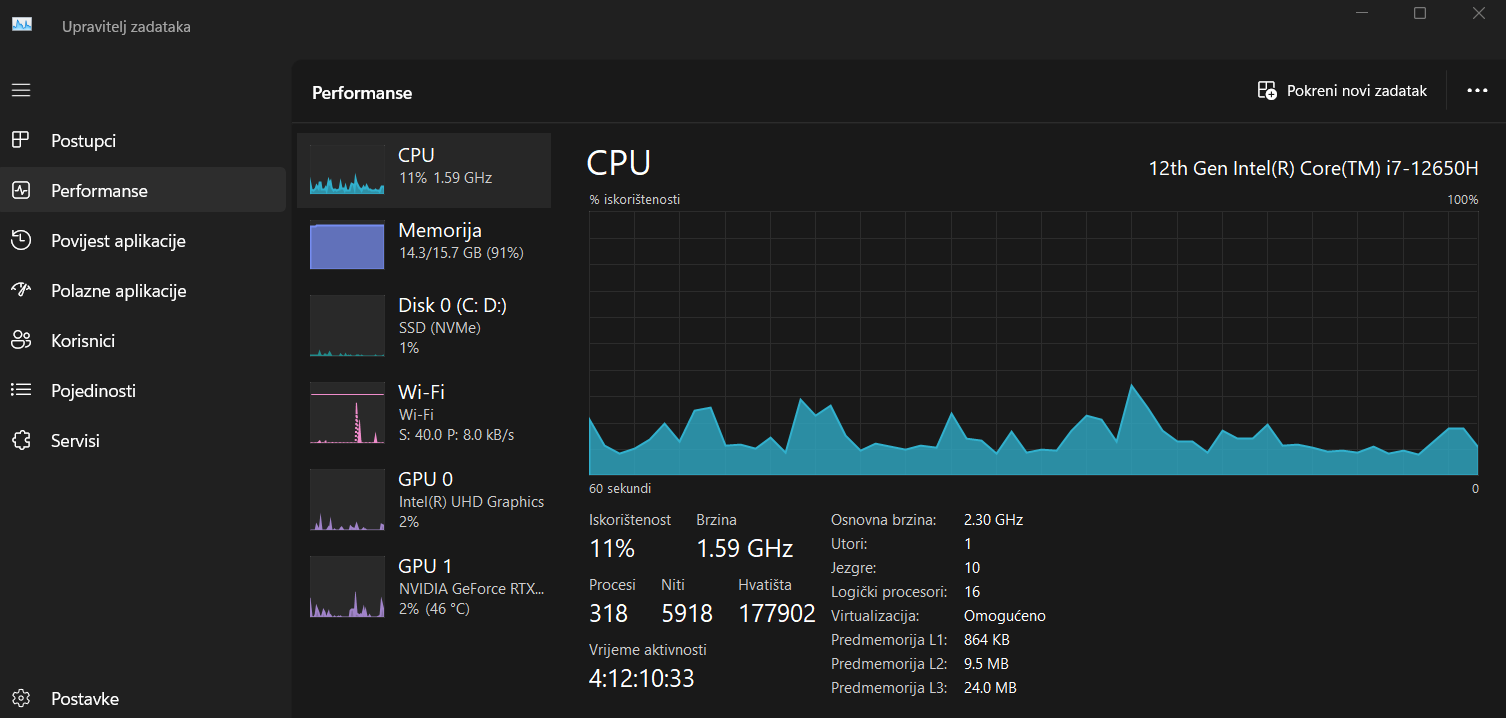Select the GPU 0 usage thumbnail
This screenshot has height=718, width=1506.
click(x=347, y=500)
